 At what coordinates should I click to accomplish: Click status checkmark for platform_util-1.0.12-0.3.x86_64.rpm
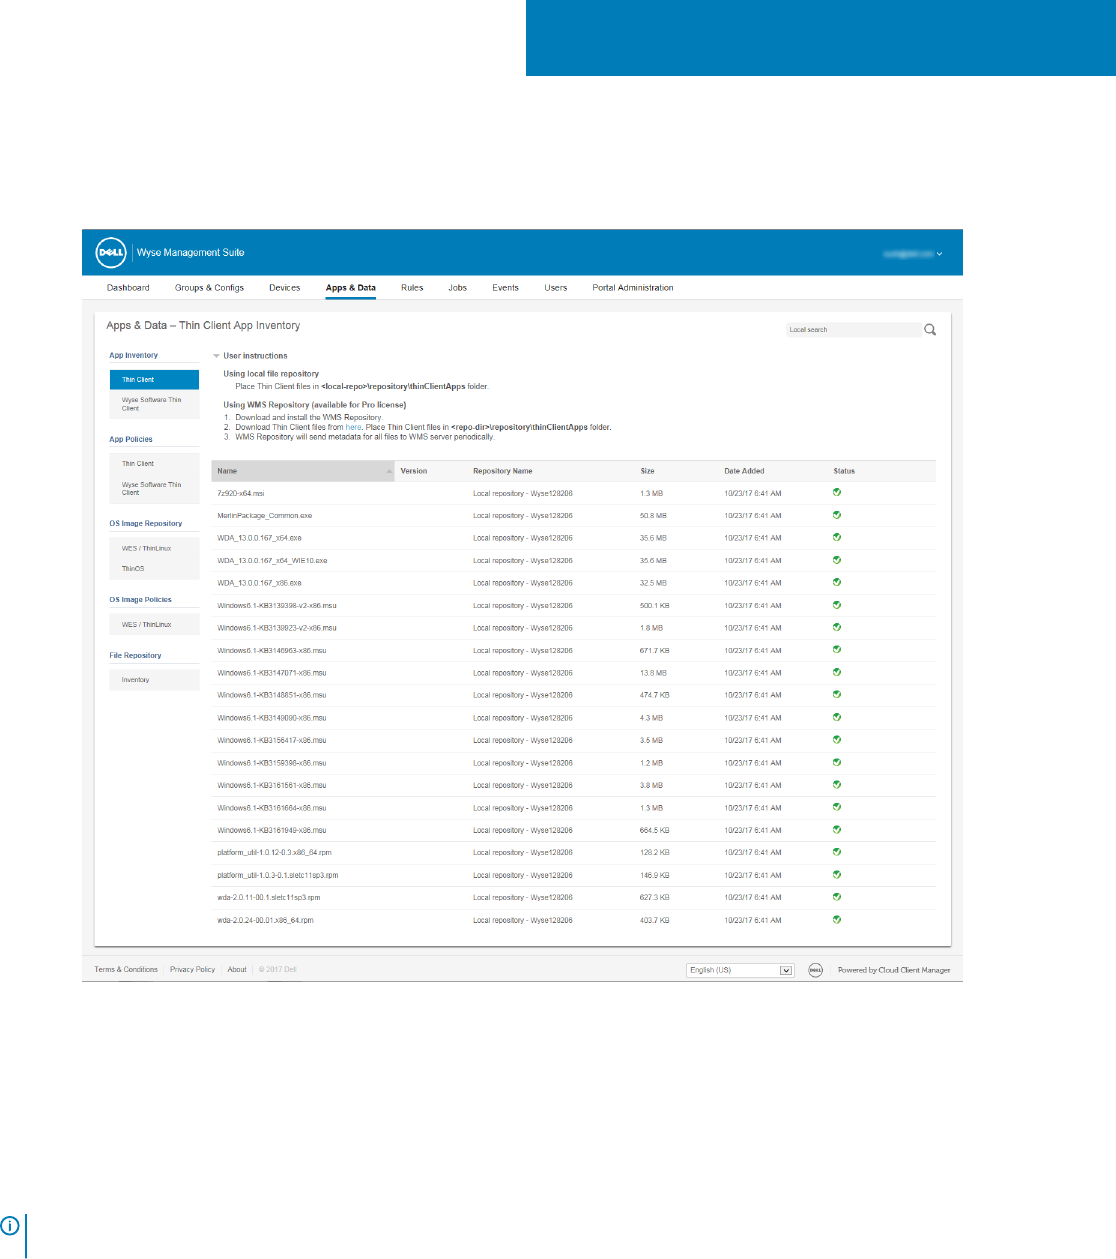coord(837,852)
